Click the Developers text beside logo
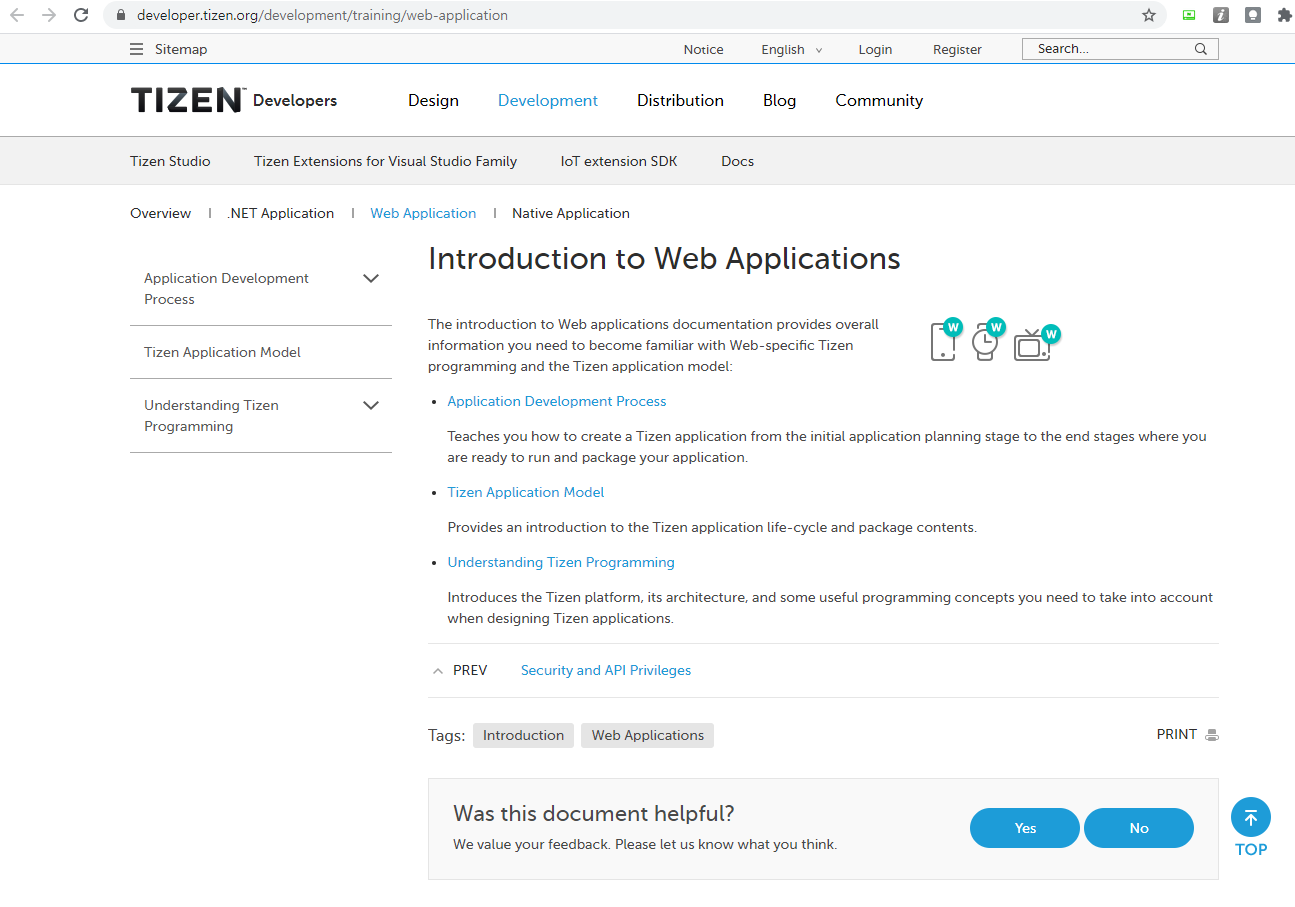Screen dimensions: 1295x907 pyautogui.click(x=295, y=100)
